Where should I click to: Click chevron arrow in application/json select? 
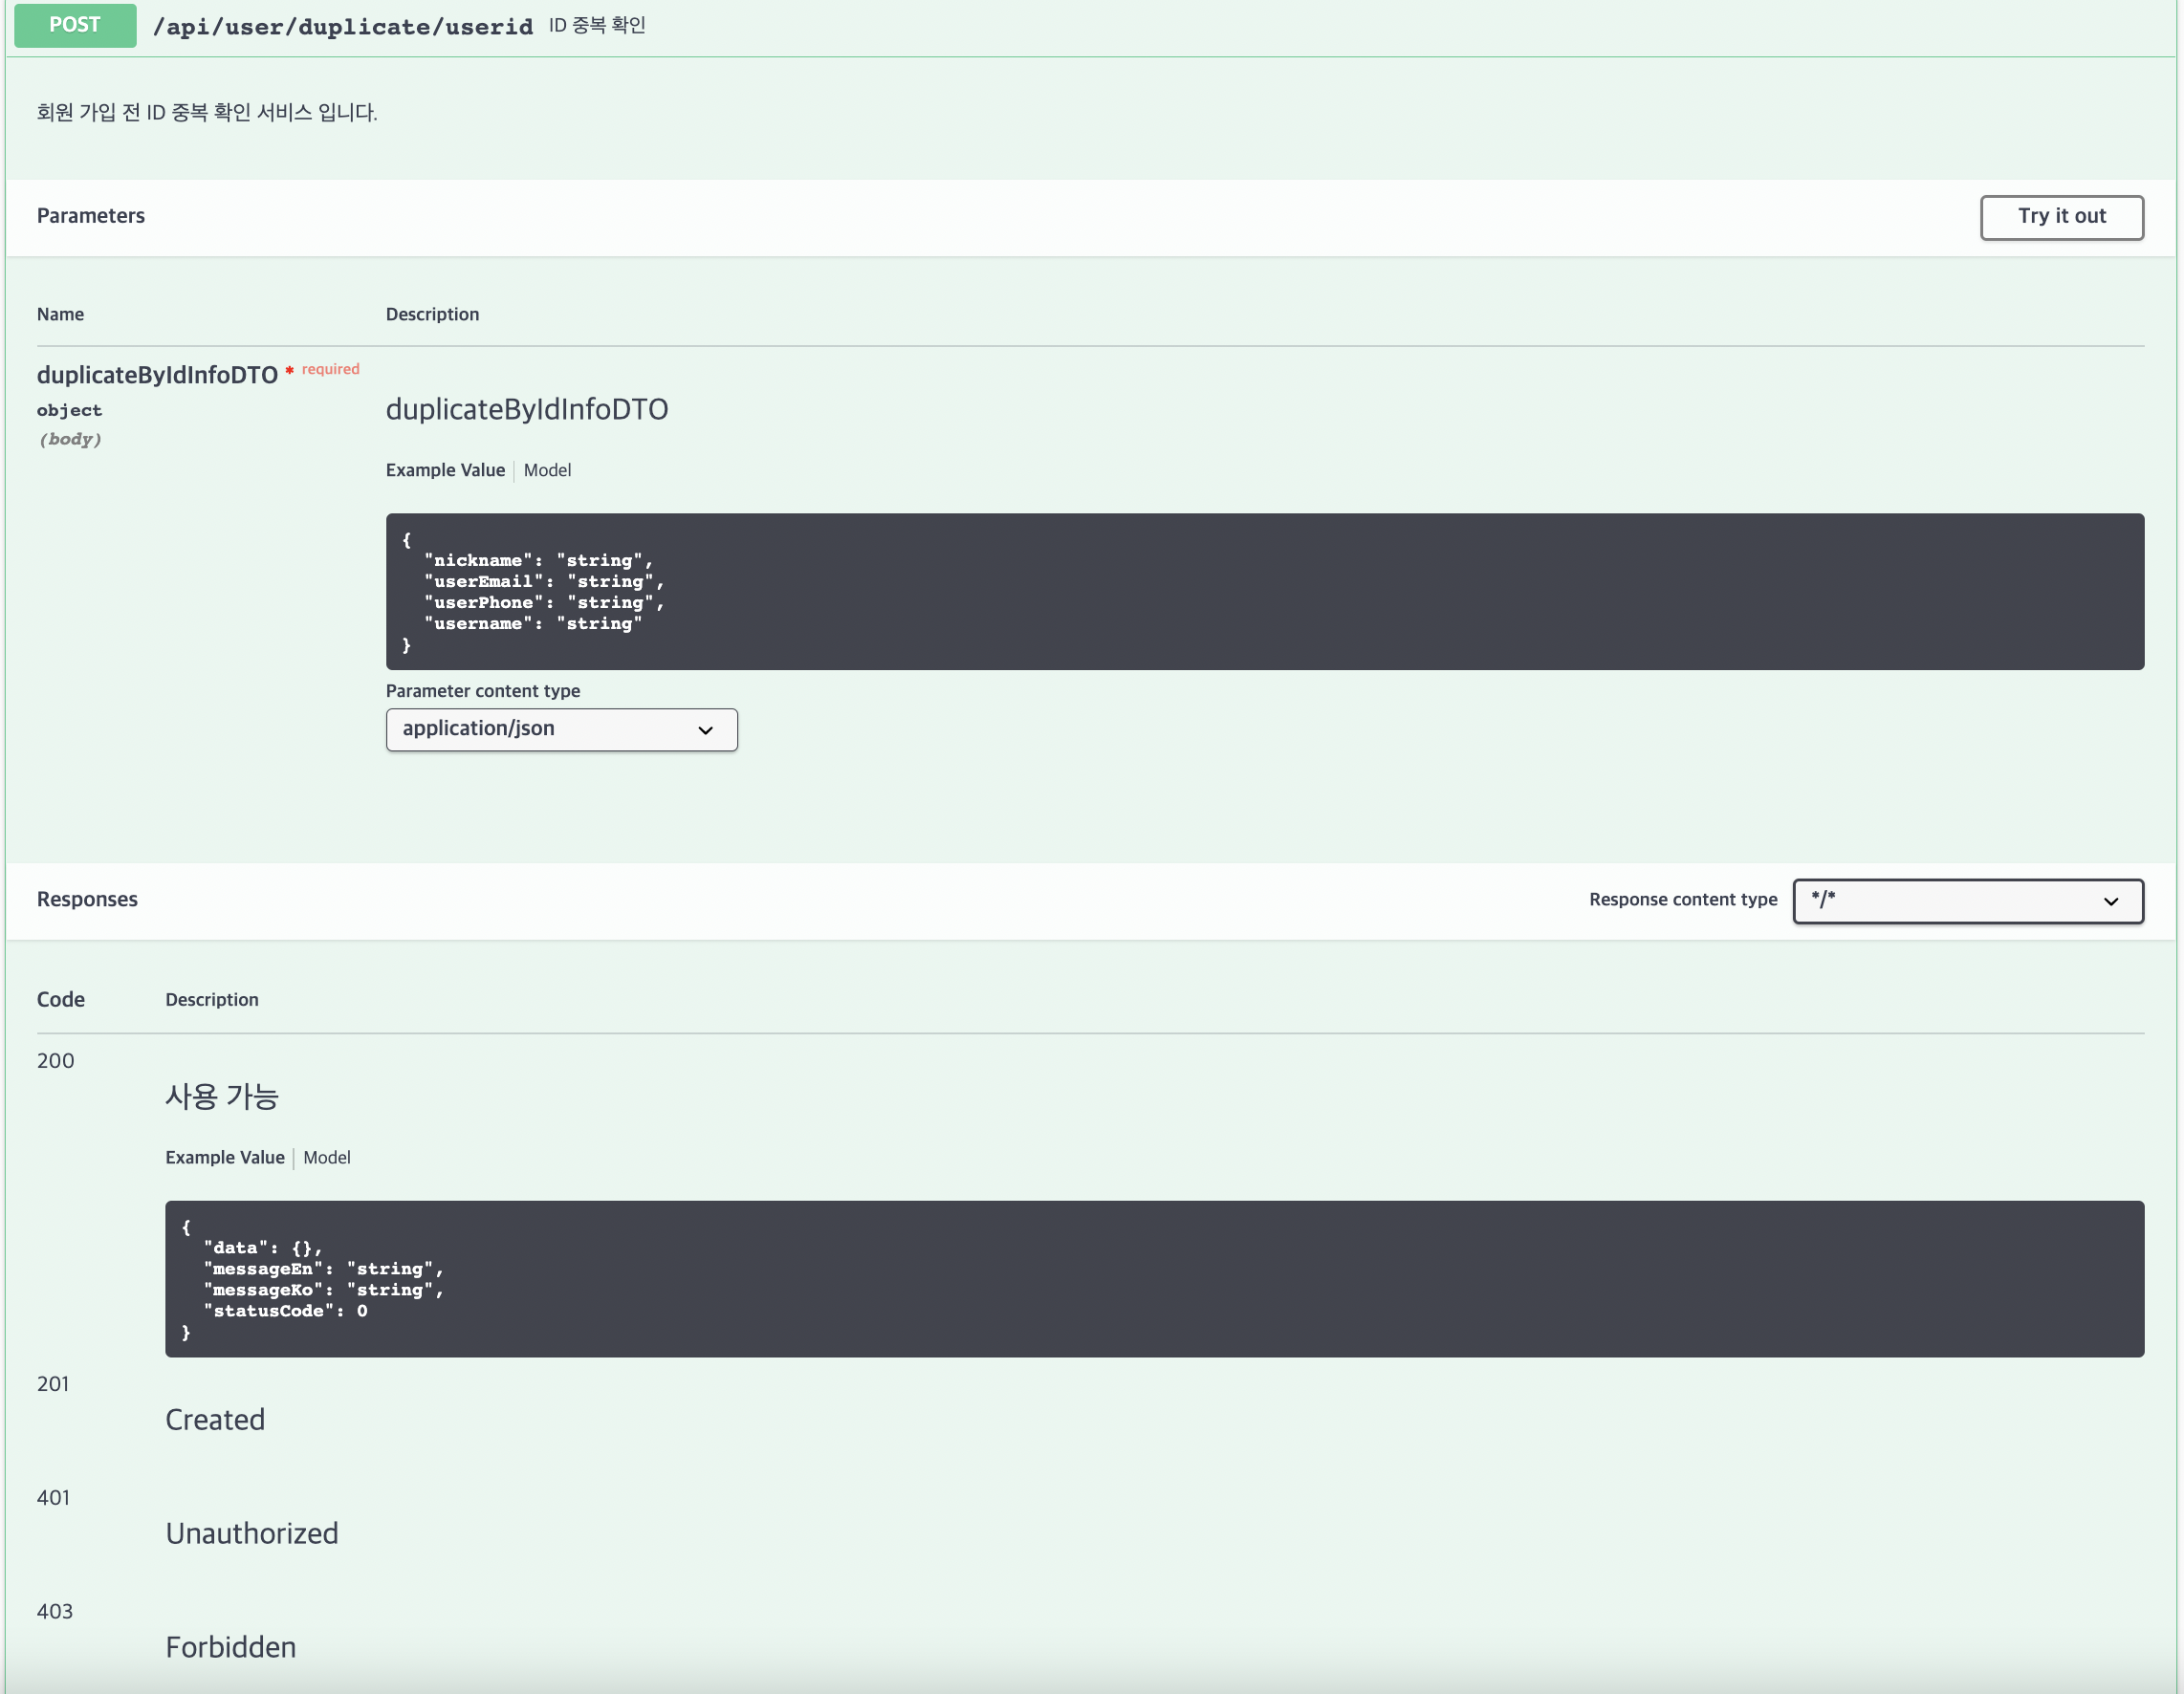pyautogui.click(x=705, y=730)
